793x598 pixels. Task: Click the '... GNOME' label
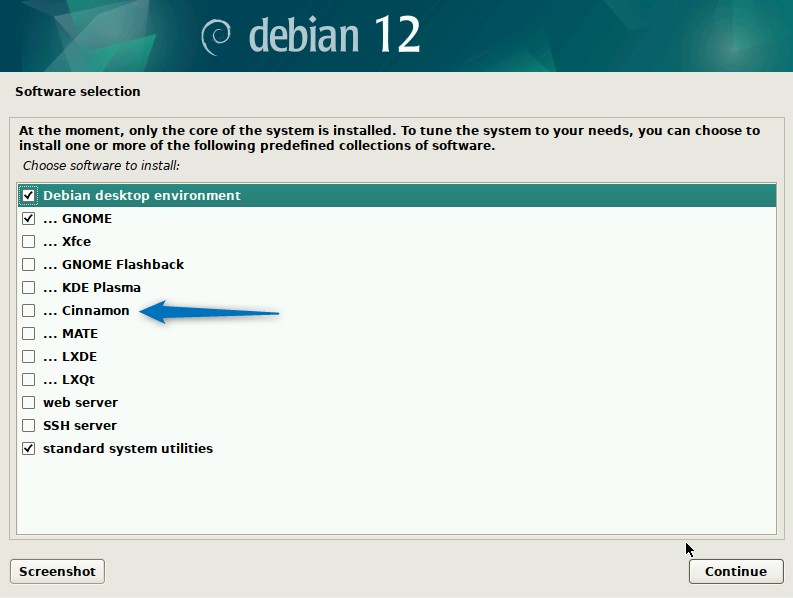[77, 219]
